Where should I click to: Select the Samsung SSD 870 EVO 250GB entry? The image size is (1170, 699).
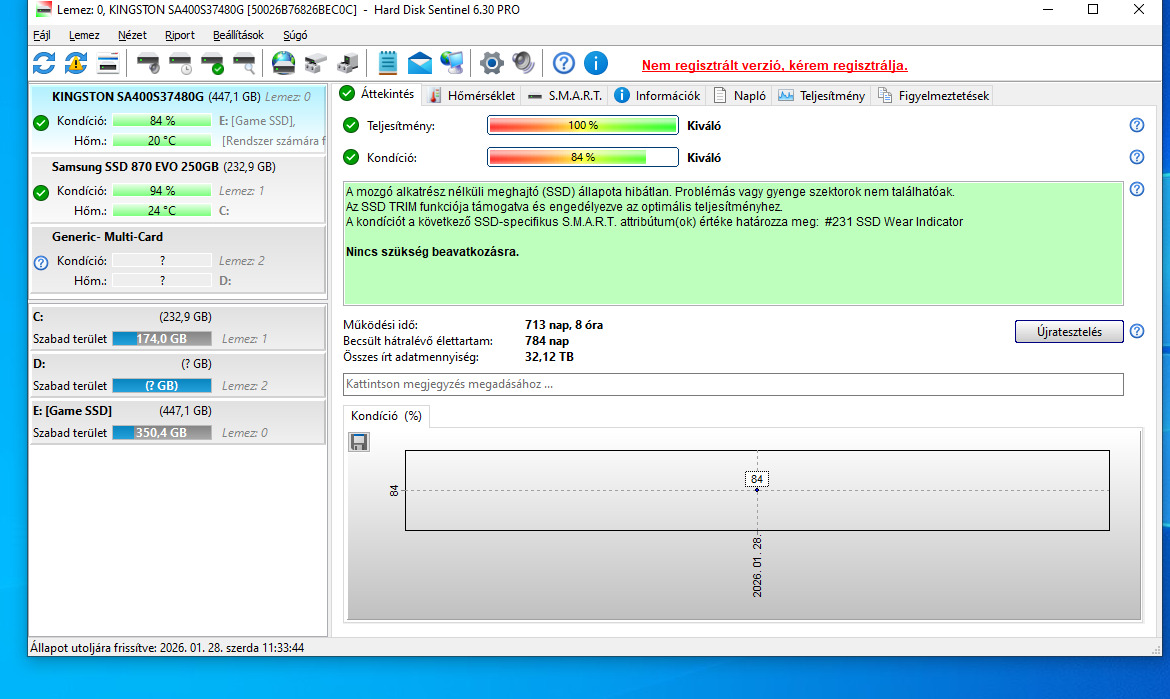point(178,189)
